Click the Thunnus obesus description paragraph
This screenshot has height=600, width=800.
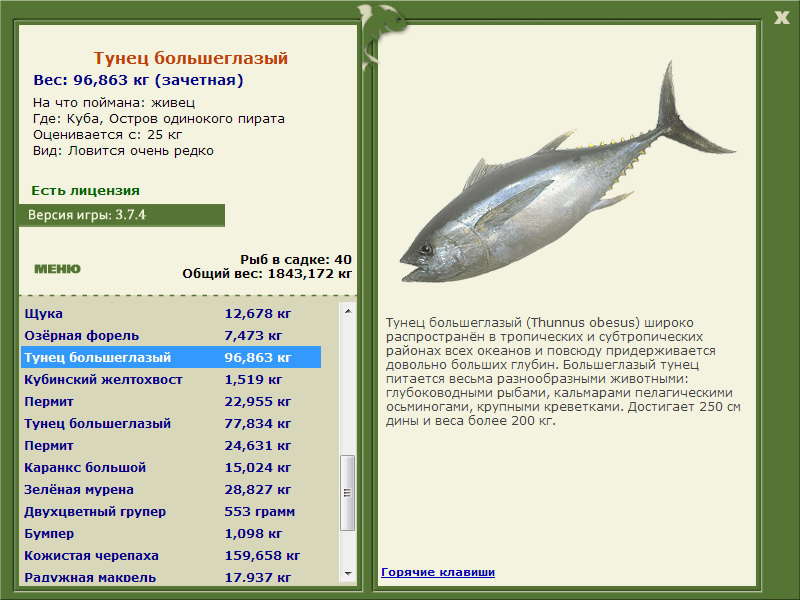pos(563,372)
